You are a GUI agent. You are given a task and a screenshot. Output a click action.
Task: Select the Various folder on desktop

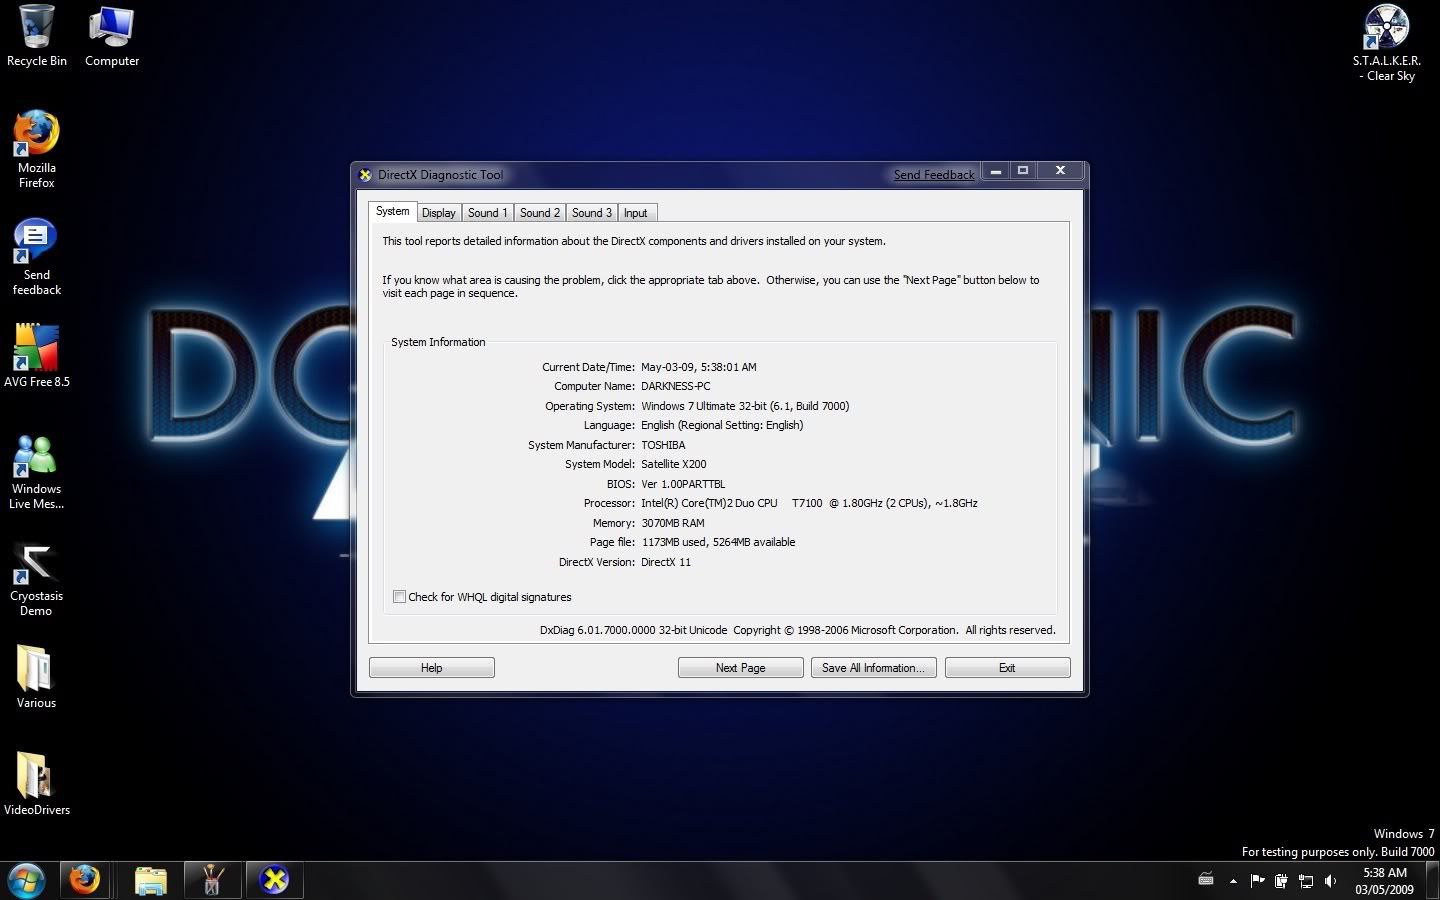[x=36, y=676]
